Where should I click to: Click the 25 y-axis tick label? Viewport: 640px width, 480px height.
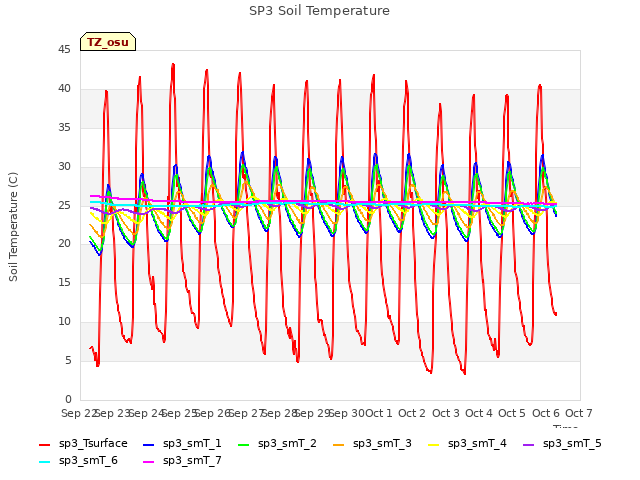point(64,205)
